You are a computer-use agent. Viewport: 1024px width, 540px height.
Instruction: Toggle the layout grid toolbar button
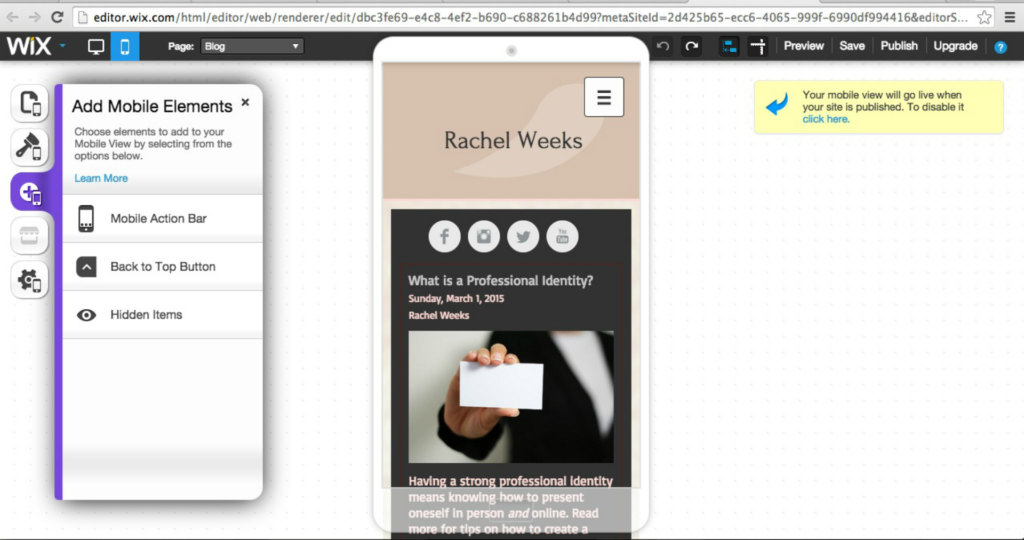tap(729, 46)
